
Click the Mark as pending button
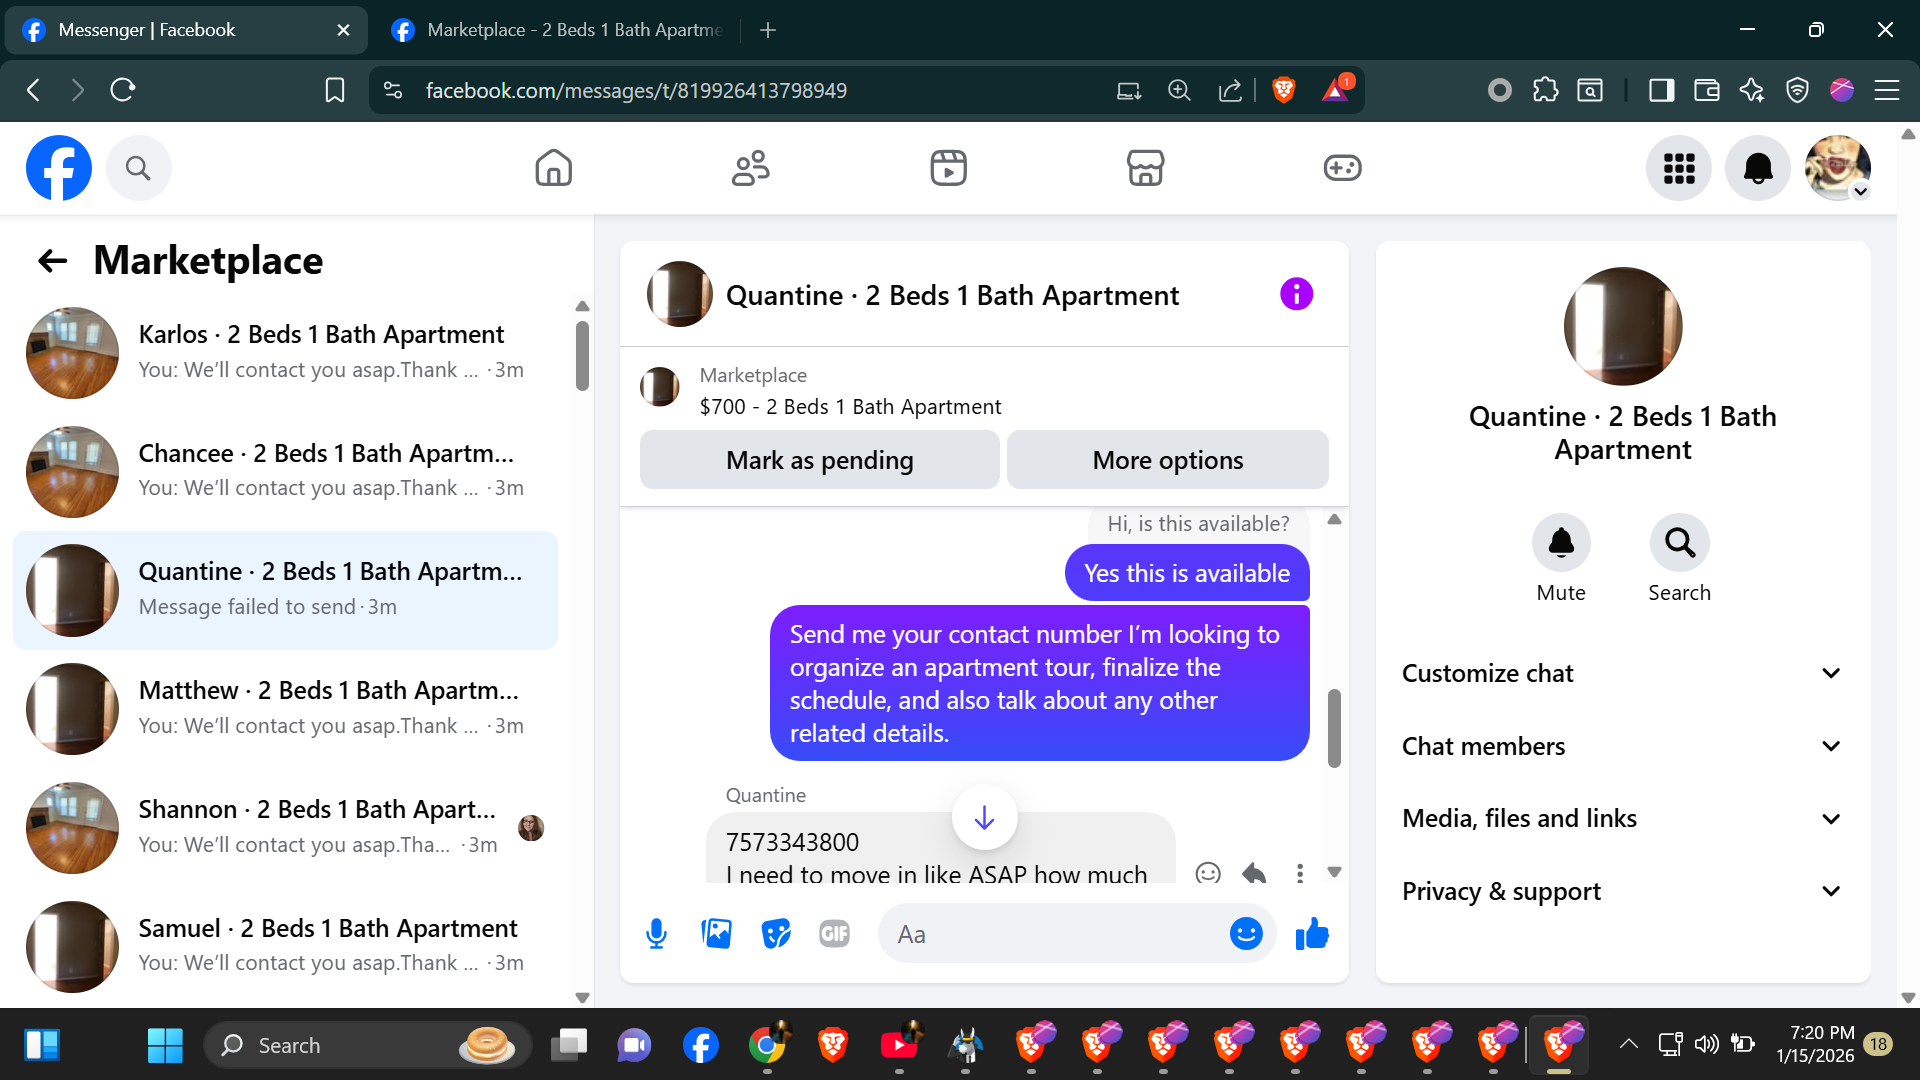point(819,460)
